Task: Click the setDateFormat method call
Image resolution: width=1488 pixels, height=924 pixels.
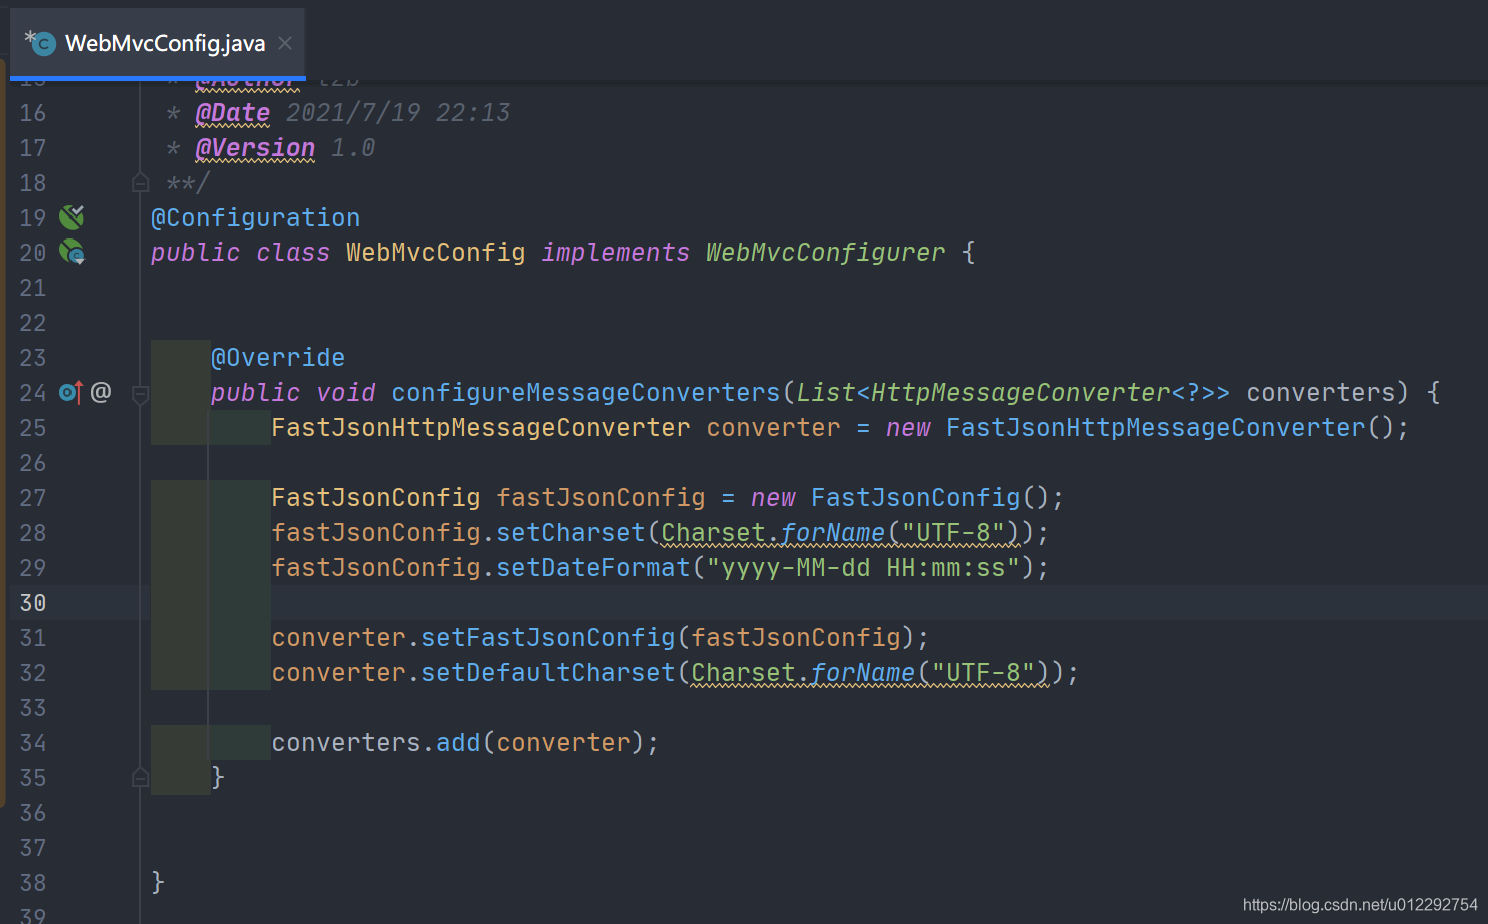Action: [x=593, y=567]
